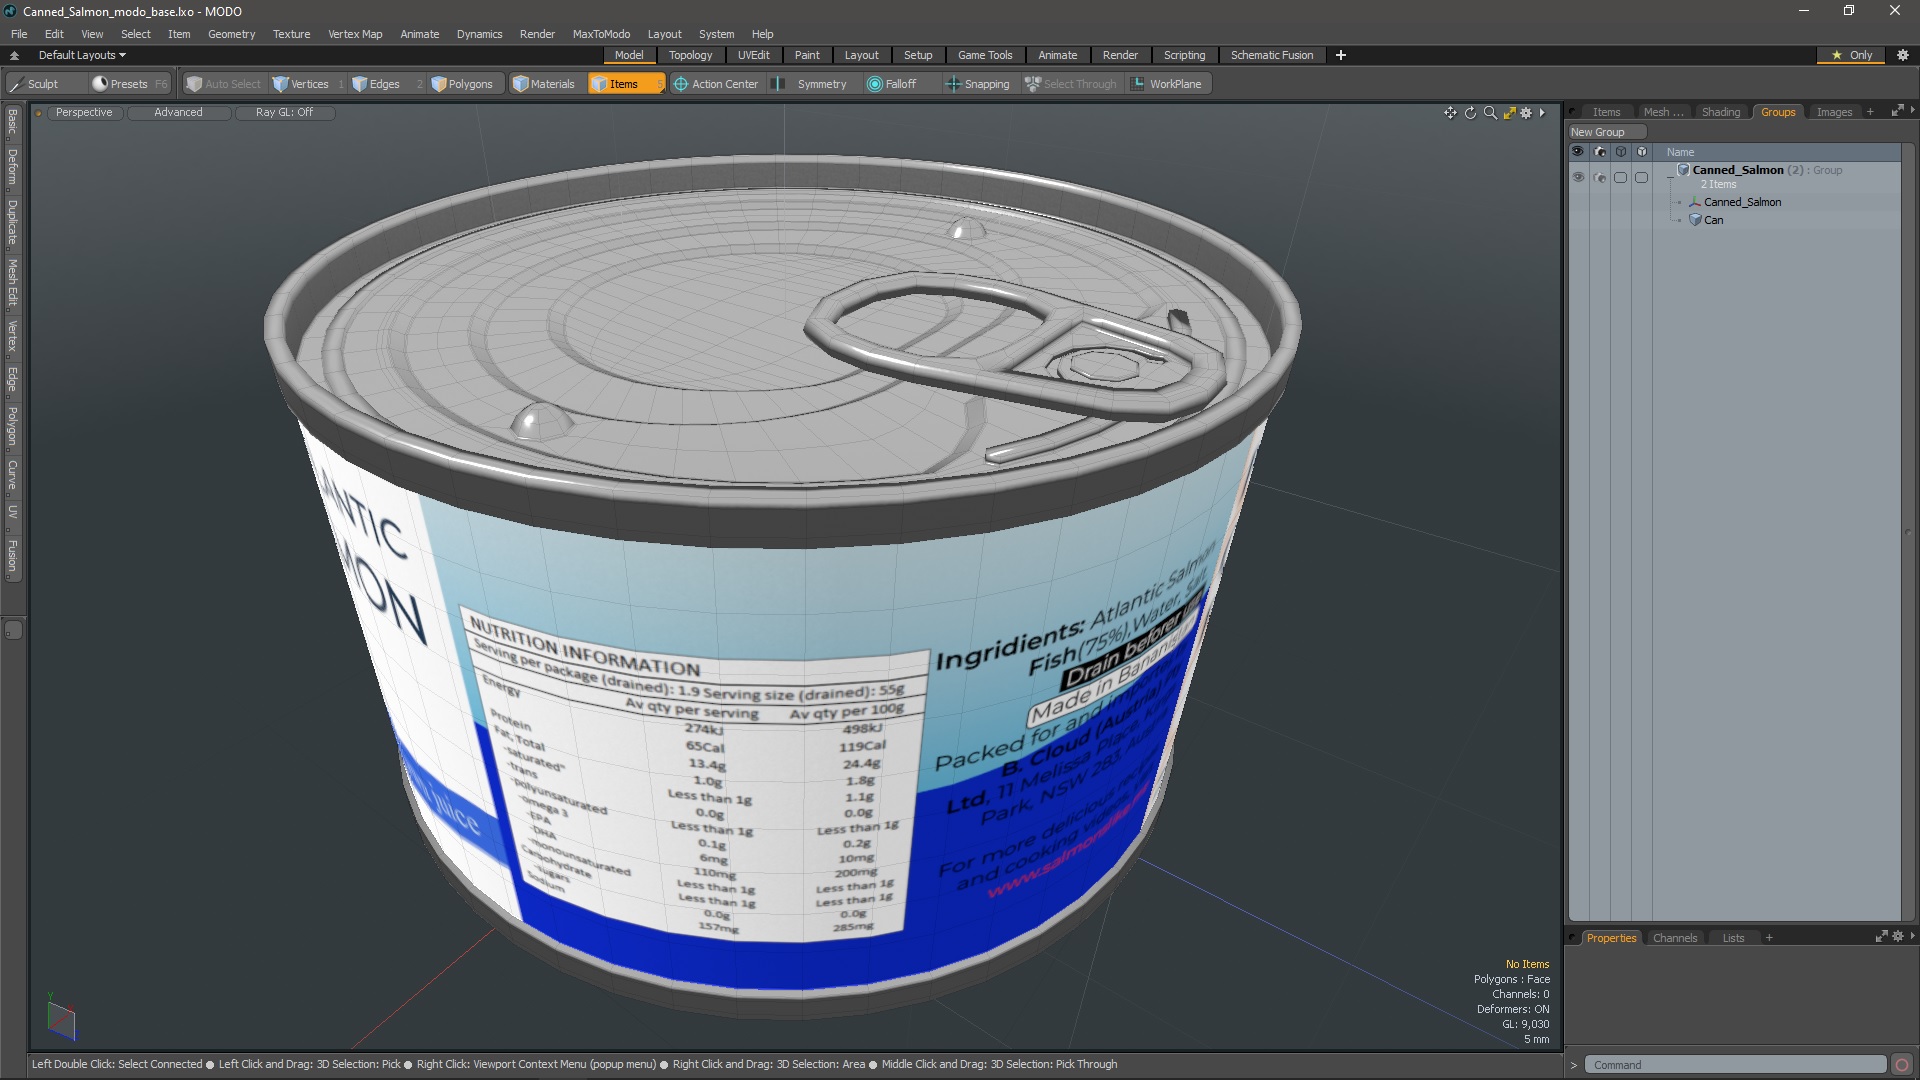Switch to the UVEdit layout tab
Viewport: 1920px width, 1080px height.
click(x=753, y=55)
